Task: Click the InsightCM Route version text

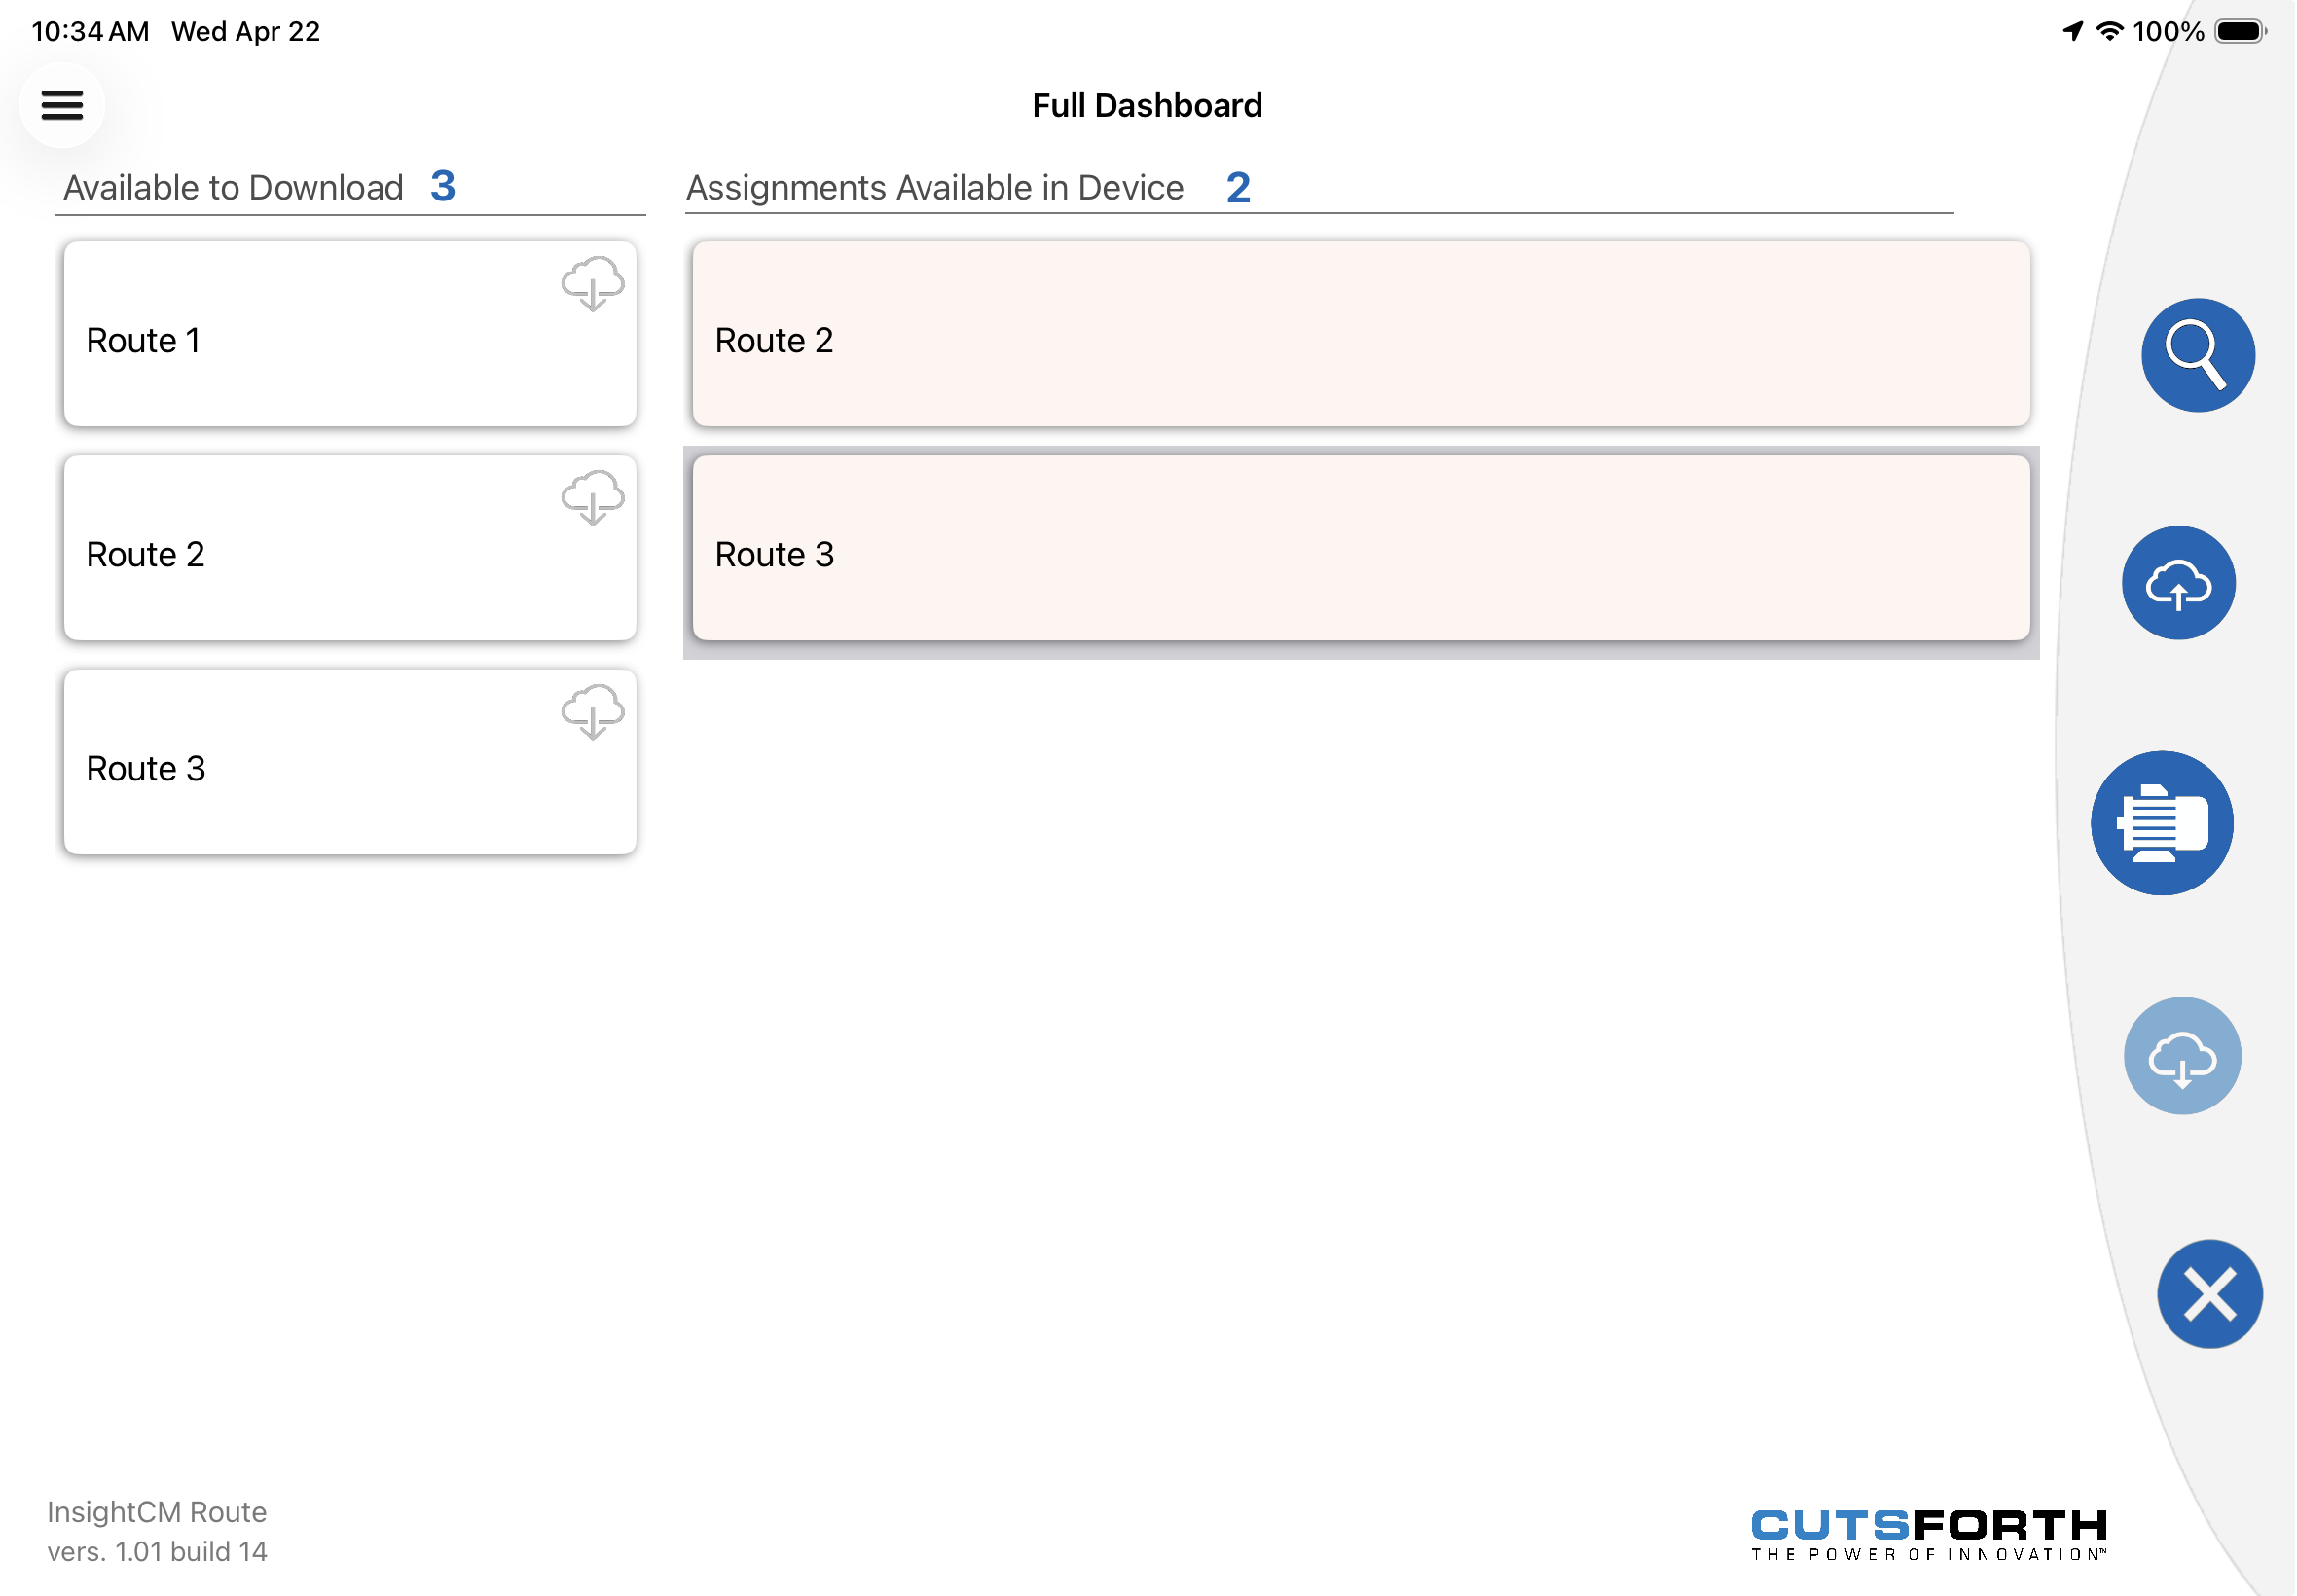Action: click(x=157, y=1531)
